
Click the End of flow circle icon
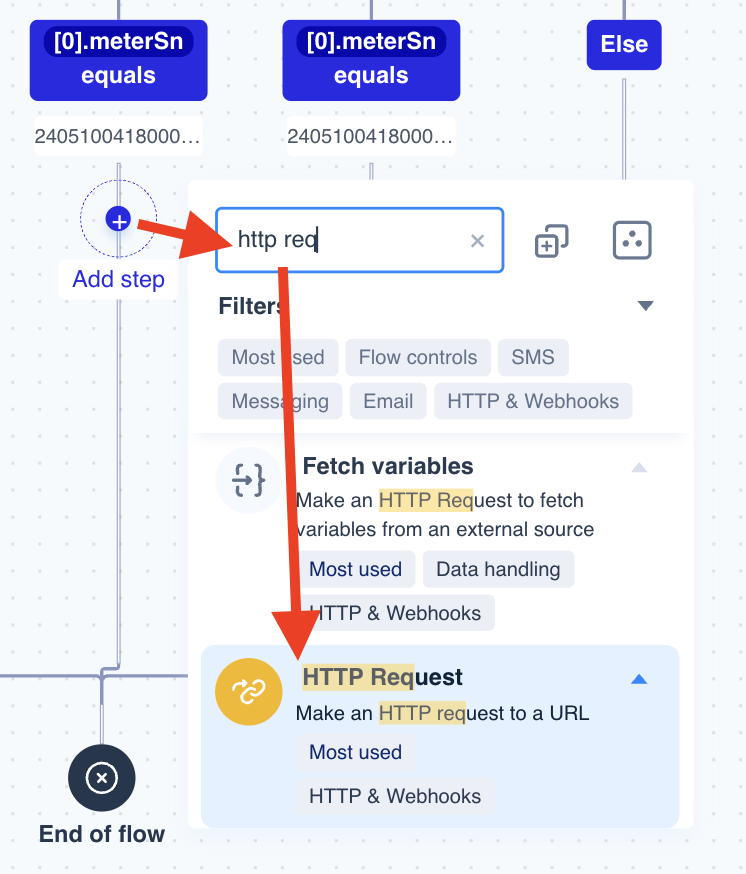point(101,778)
